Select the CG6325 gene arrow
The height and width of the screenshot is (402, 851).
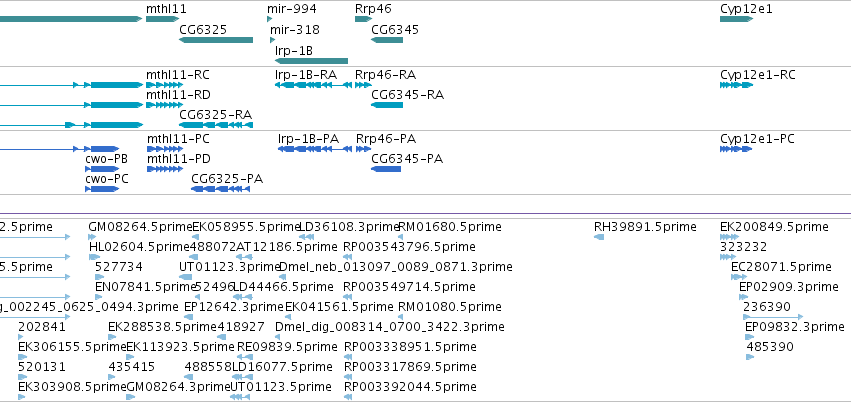tap(216, 40)
